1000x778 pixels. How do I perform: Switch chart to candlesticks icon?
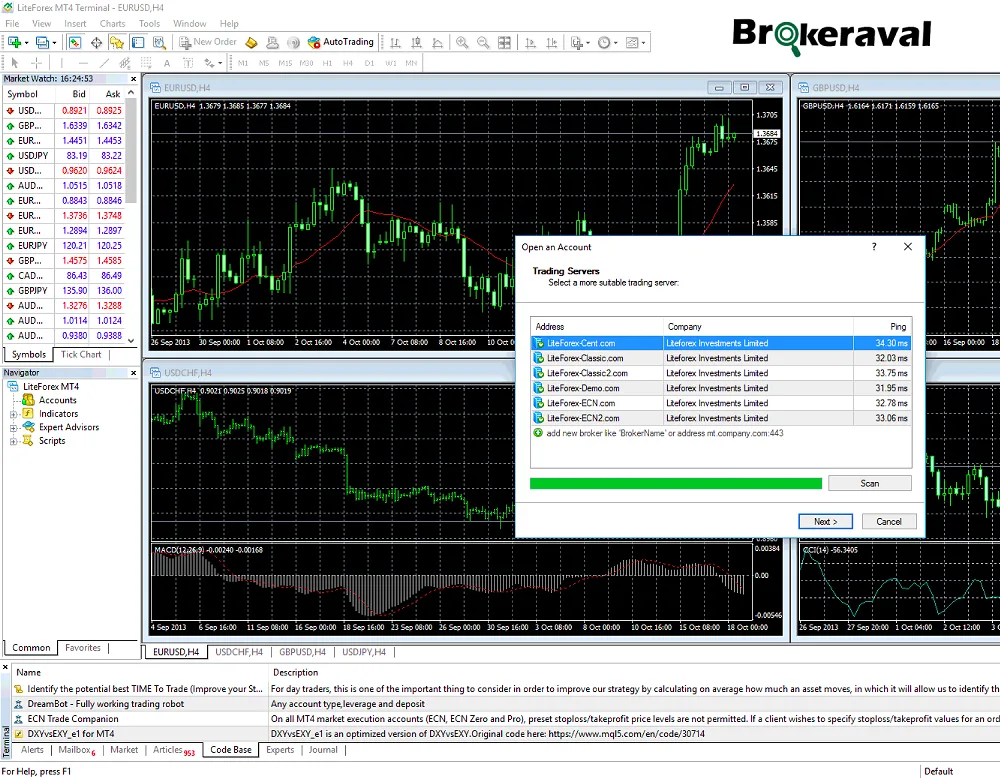pyautogui.click(x=418, y=42)
